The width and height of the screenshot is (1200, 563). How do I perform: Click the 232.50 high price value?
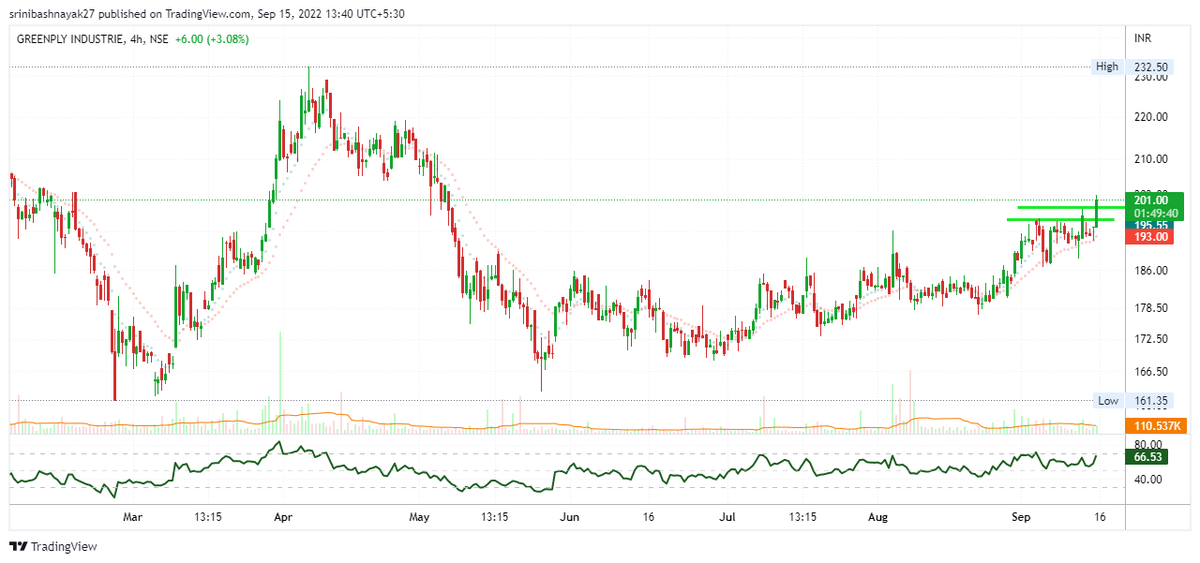[x=1150, y=67]
